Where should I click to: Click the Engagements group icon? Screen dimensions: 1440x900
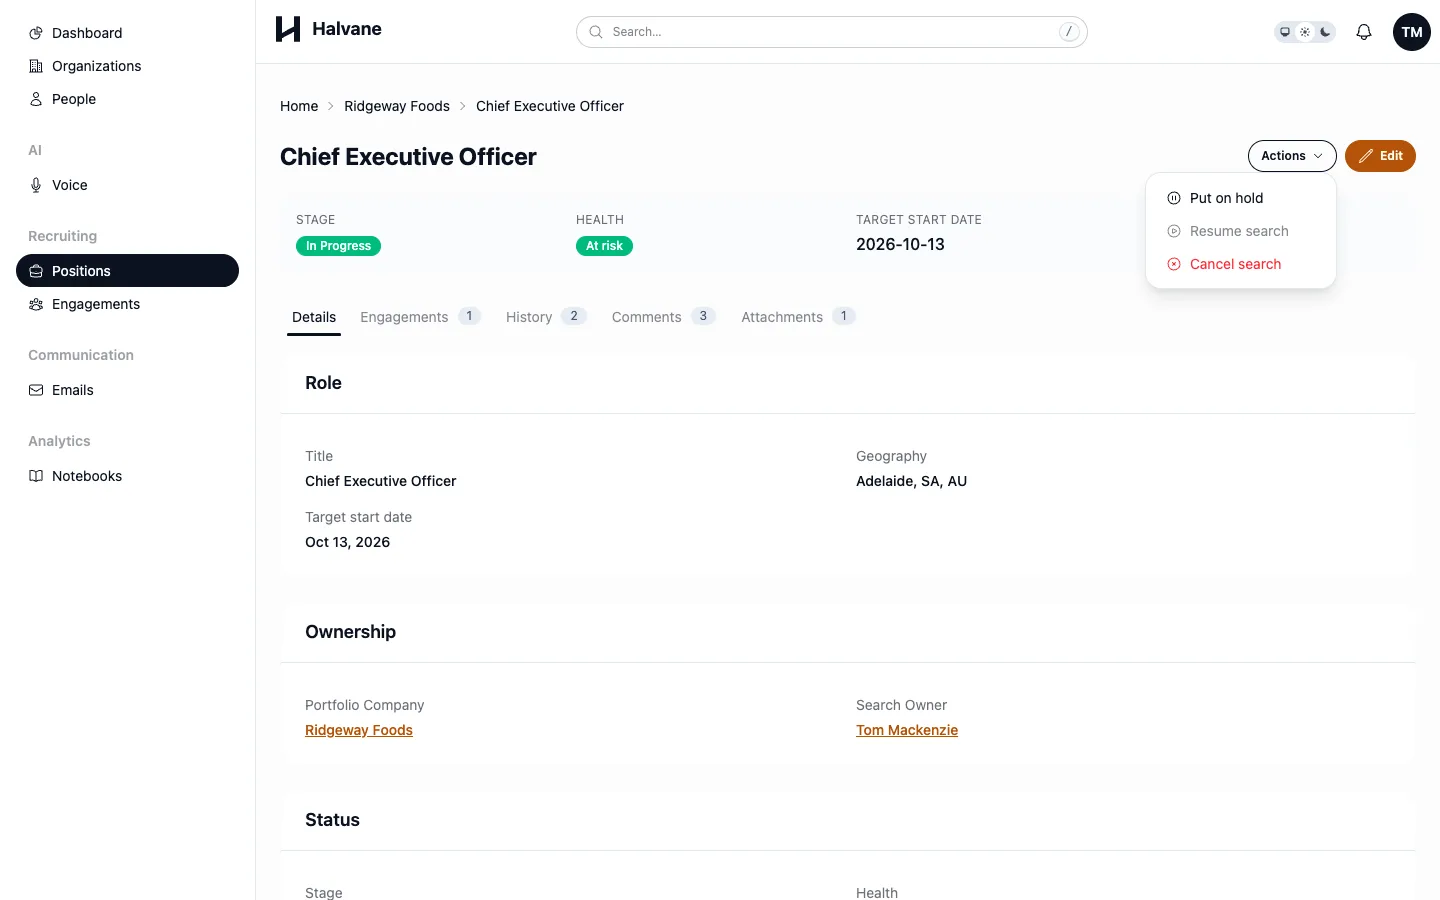(36, 304)
